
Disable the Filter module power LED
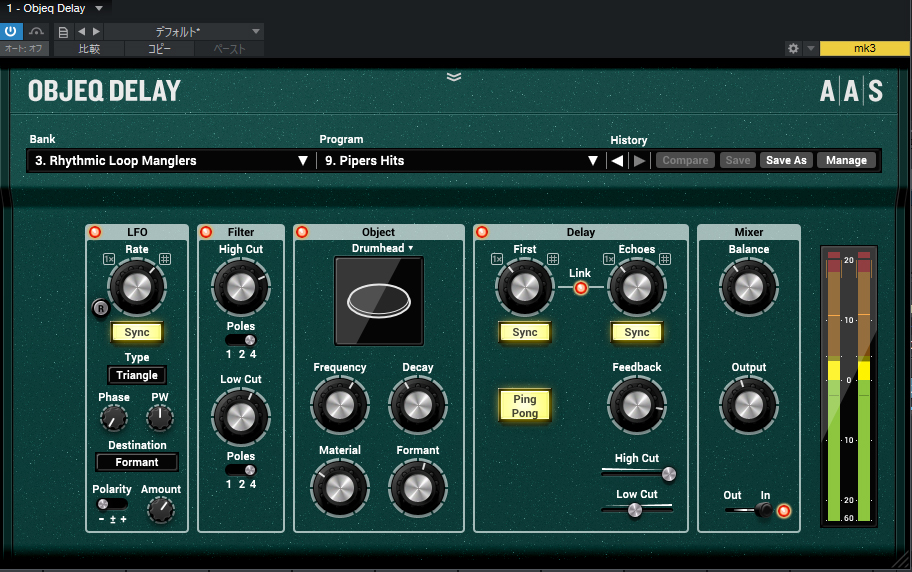point(206,232)
